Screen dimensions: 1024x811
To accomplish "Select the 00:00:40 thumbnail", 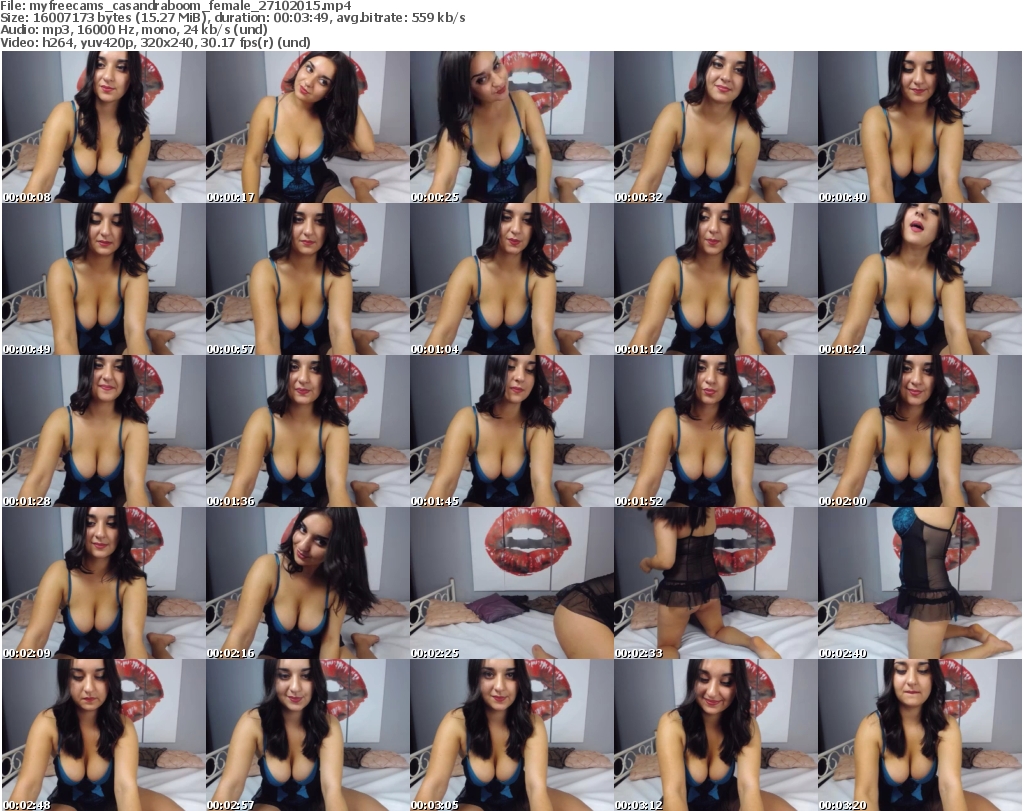I will click(920, 127).
